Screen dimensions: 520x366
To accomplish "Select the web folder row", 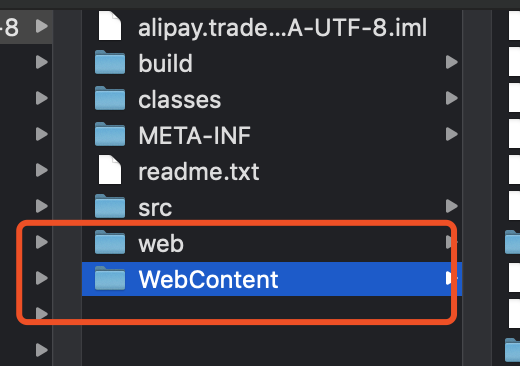I will (x=272, y=242).
